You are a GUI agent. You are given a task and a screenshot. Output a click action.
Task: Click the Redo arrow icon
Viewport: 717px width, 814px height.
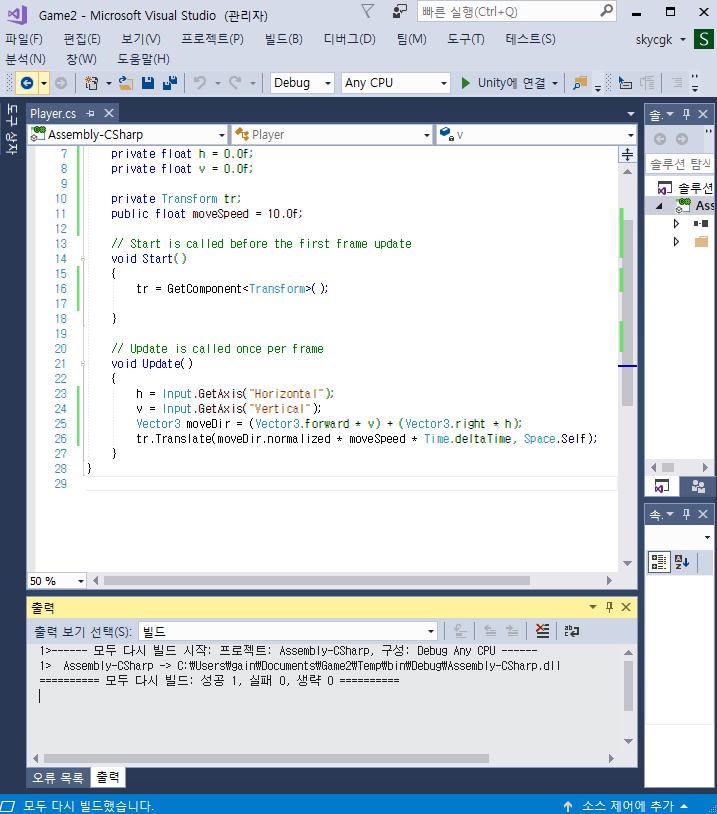pos(235,83)
